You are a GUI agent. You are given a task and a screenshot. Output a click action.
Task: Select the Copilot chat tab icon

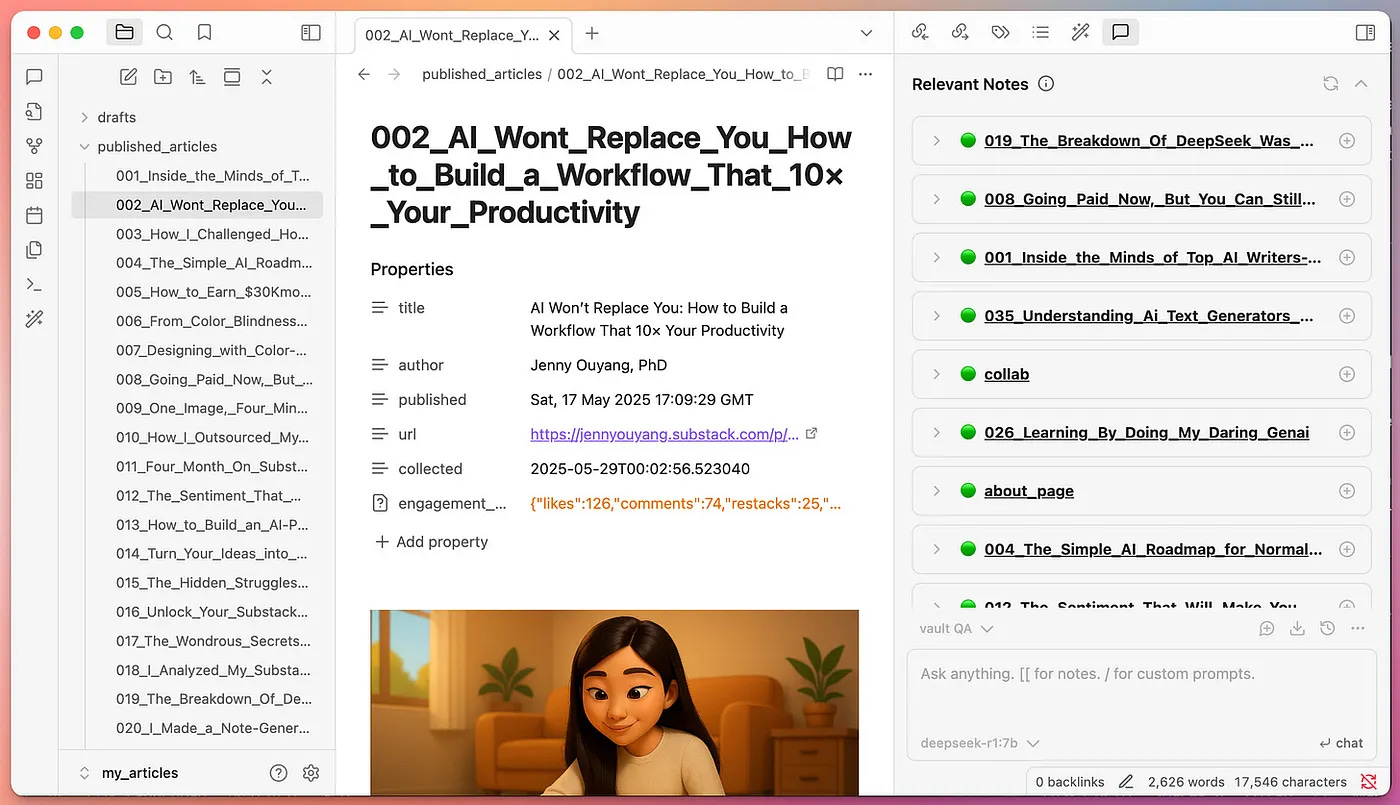click(x=1120, y=33)
